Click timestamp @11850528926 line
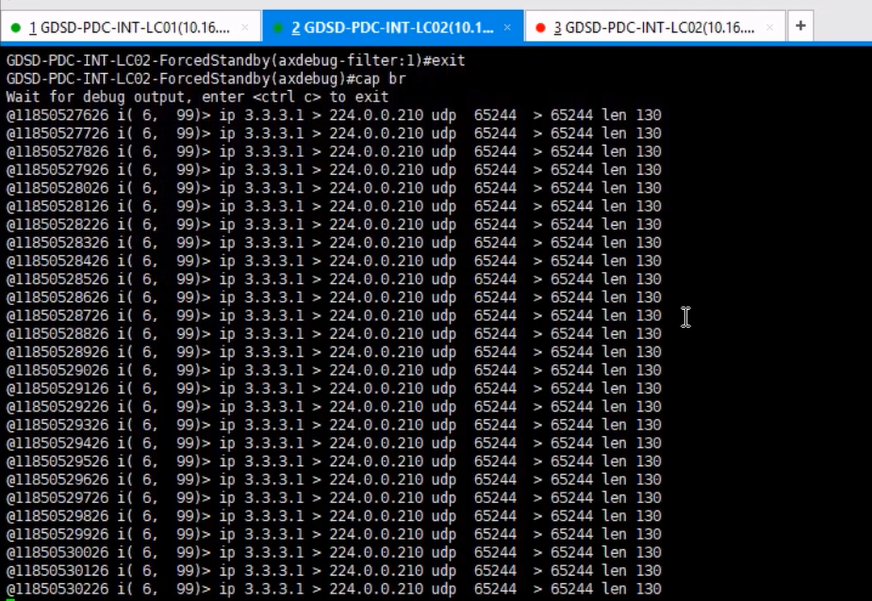Viewport: 872px width, 601px height. click(x=334, y=352)
